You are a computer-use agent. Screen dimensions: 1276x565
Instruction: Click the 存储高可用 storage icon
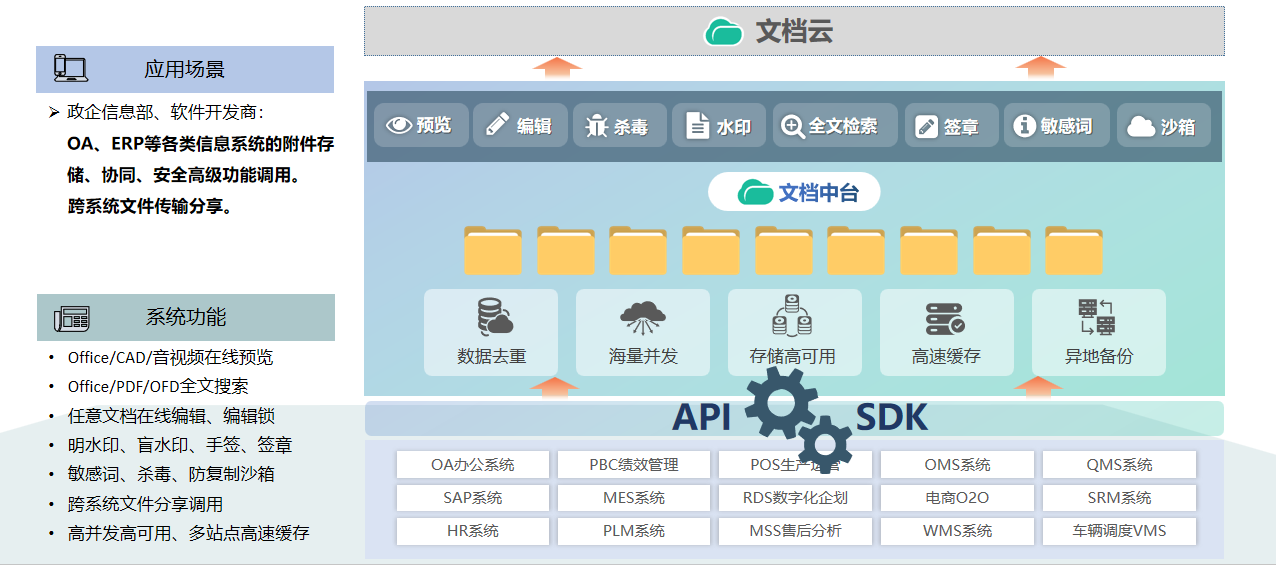click(x=792, y=317)
